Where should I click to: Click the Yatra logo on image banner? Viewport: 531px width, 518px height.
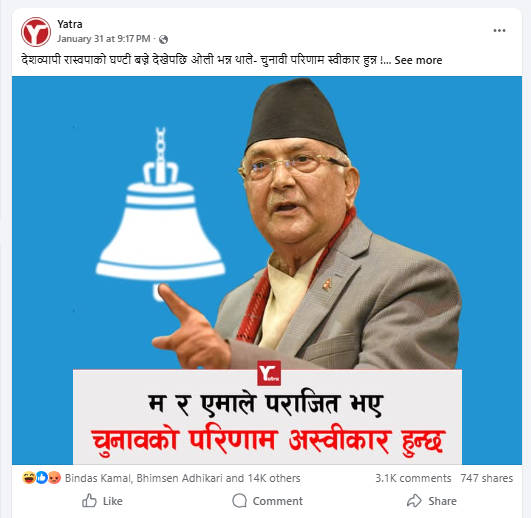click(269, 373)
